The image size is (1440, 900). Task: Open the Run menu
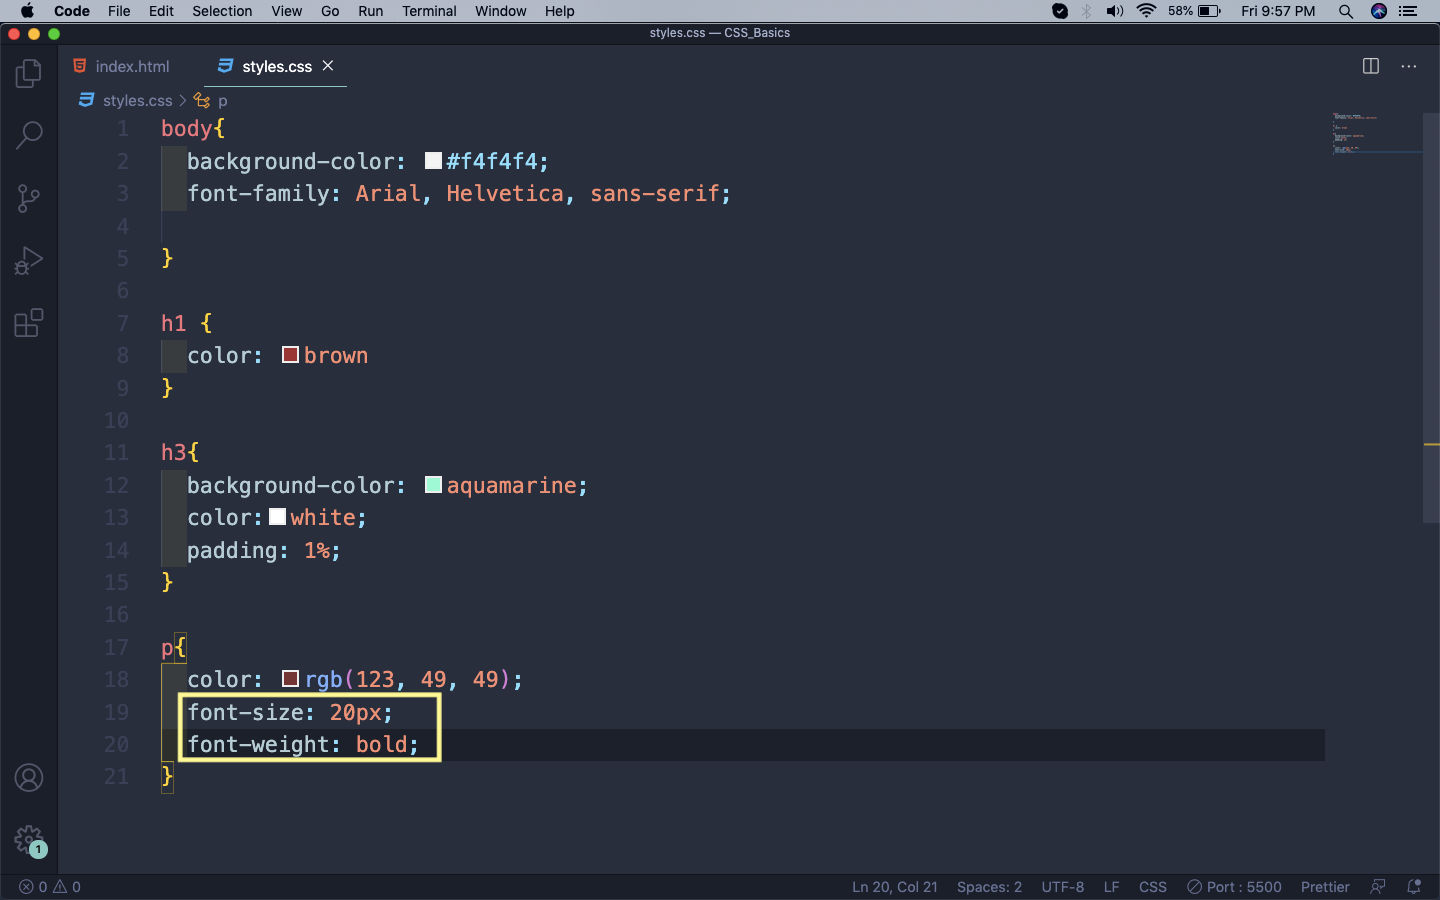coord(370,11)
